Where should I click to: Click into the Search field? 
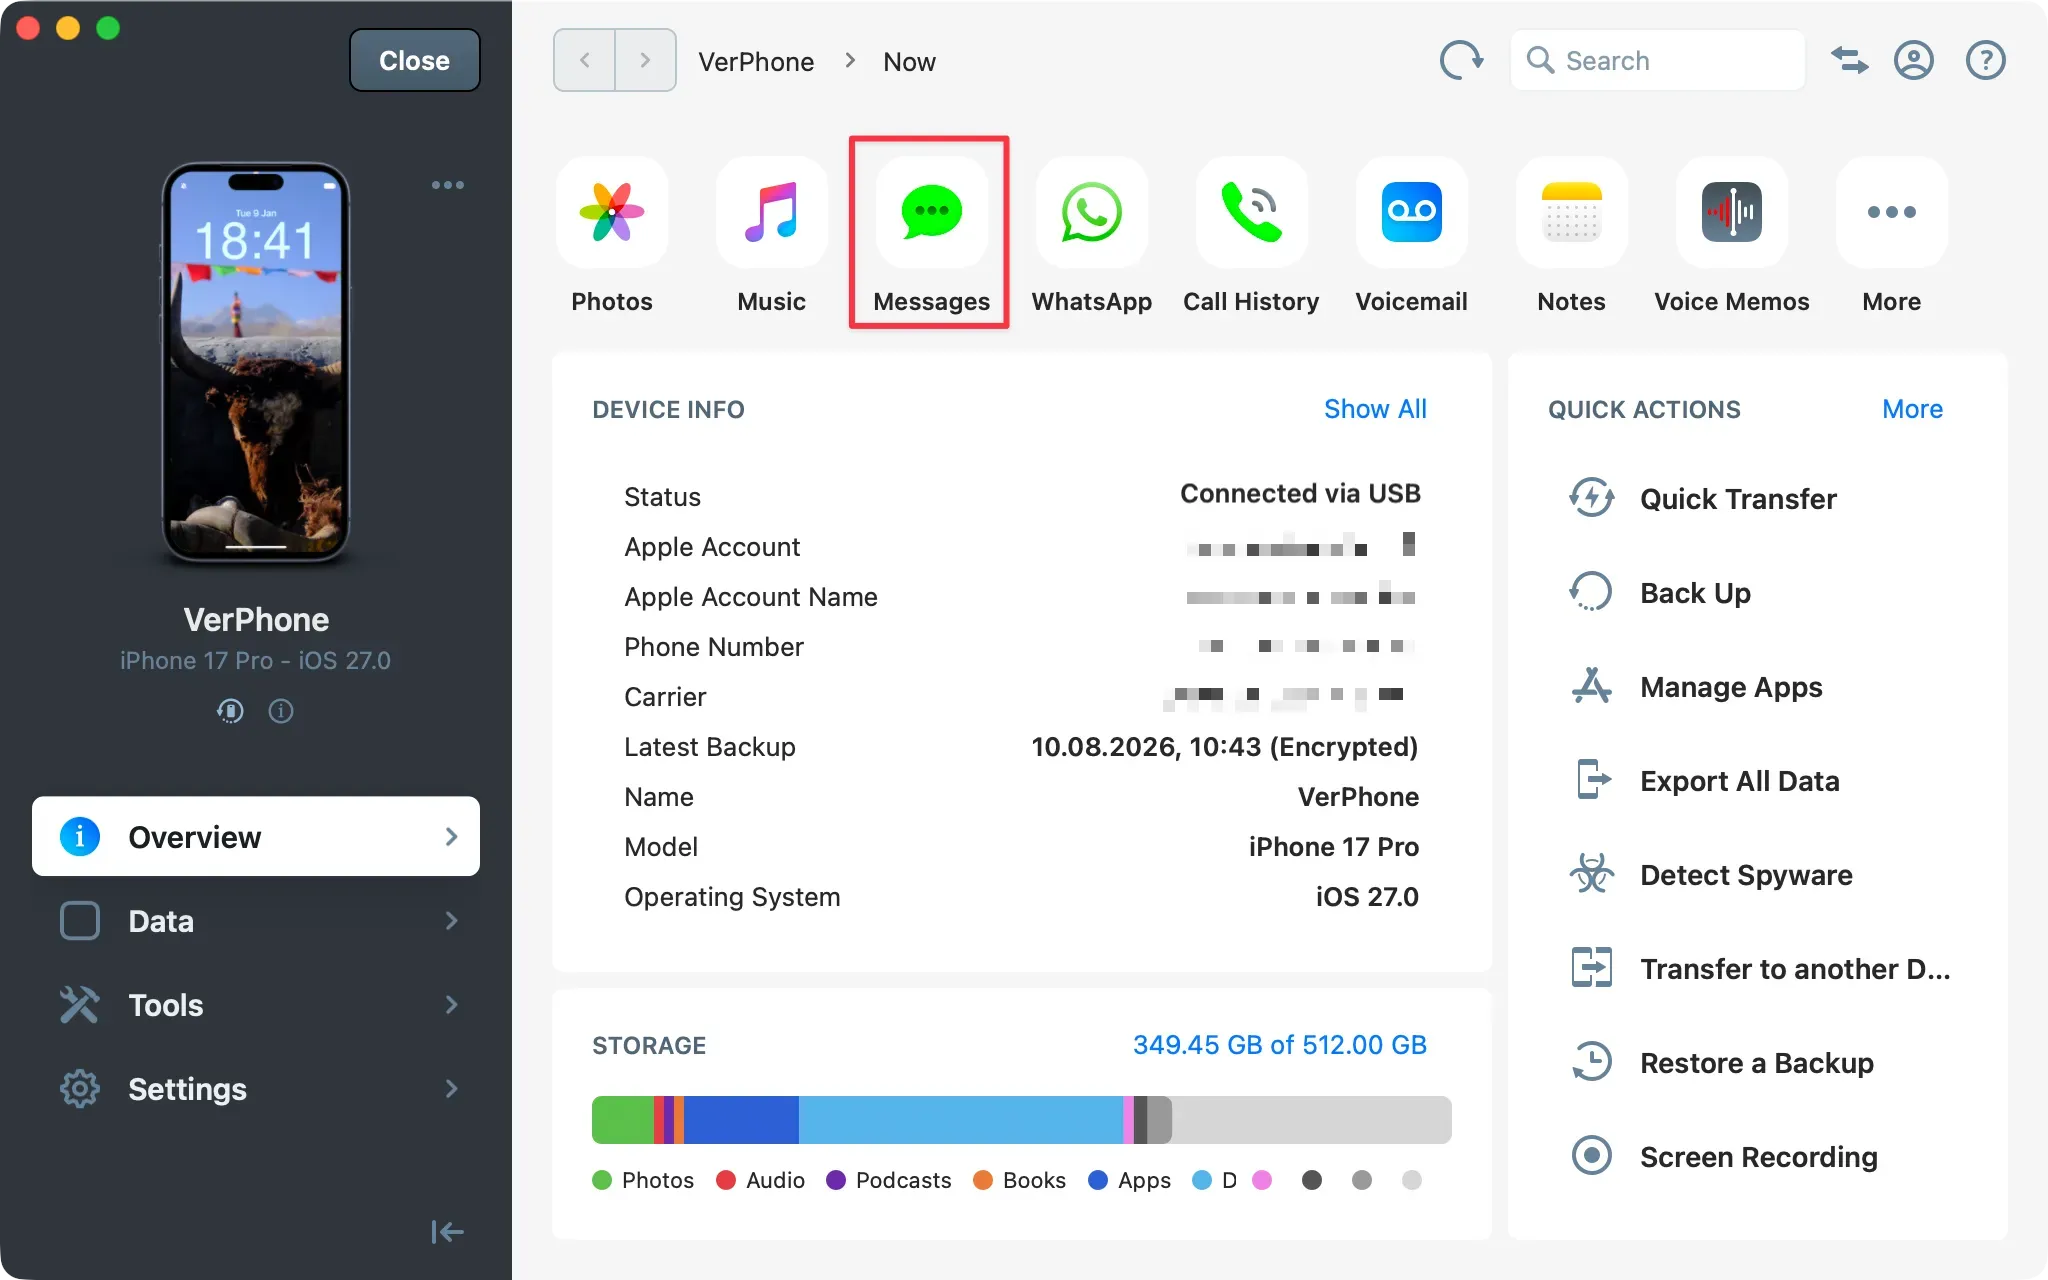pos(1658,61)
